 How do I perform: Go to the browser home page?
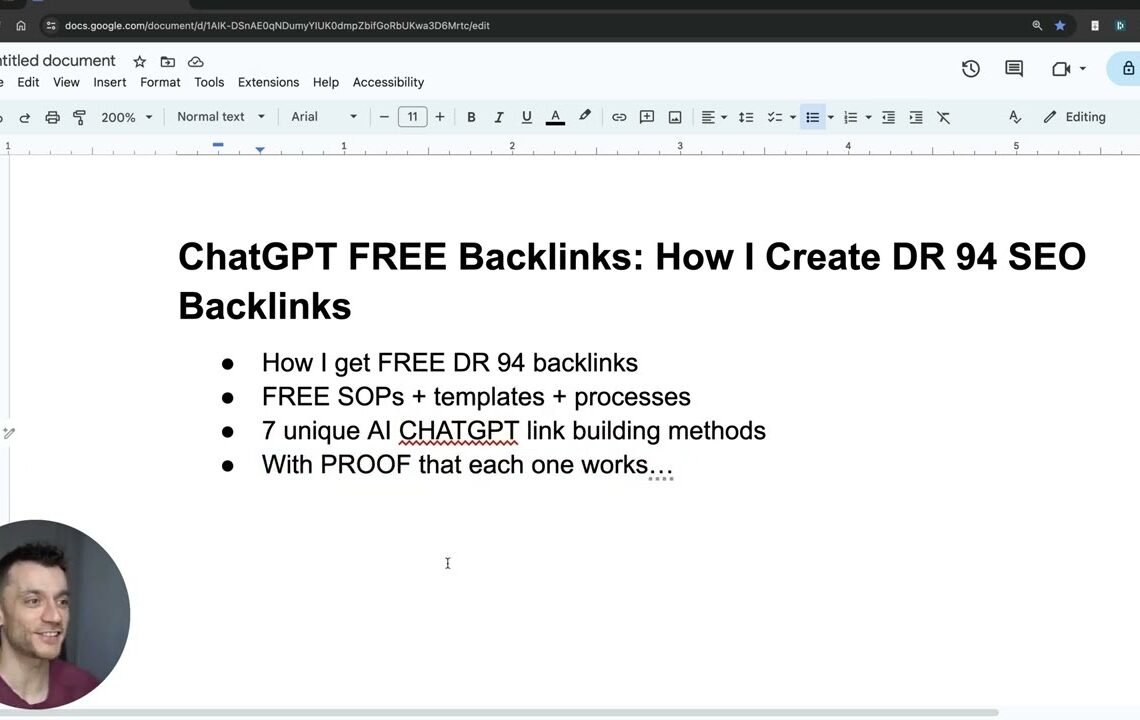pyautogui.click(x=21, y=25)
